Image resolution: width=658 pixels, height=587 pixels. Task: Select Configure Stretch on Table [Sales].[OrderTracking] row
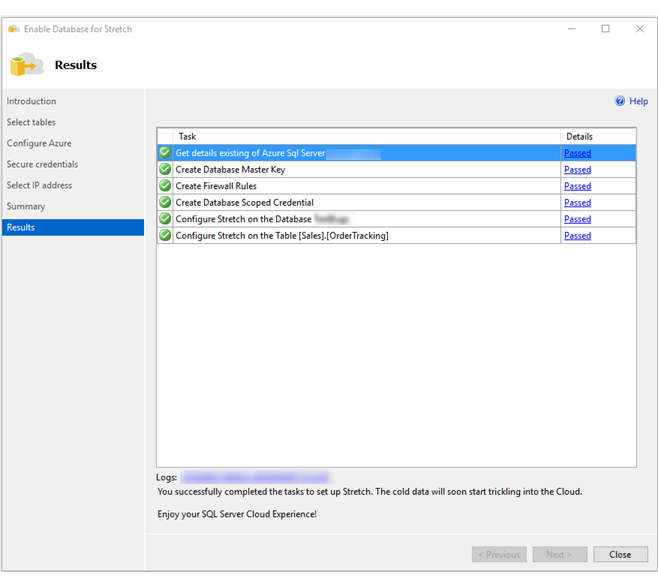(x=397, y=235)
